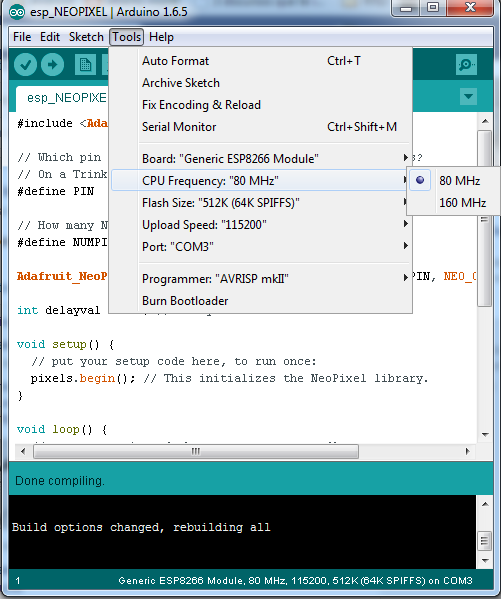Click the console scrollbar down arrow
The image size is (501, 599).
click(x=485, y=560)
